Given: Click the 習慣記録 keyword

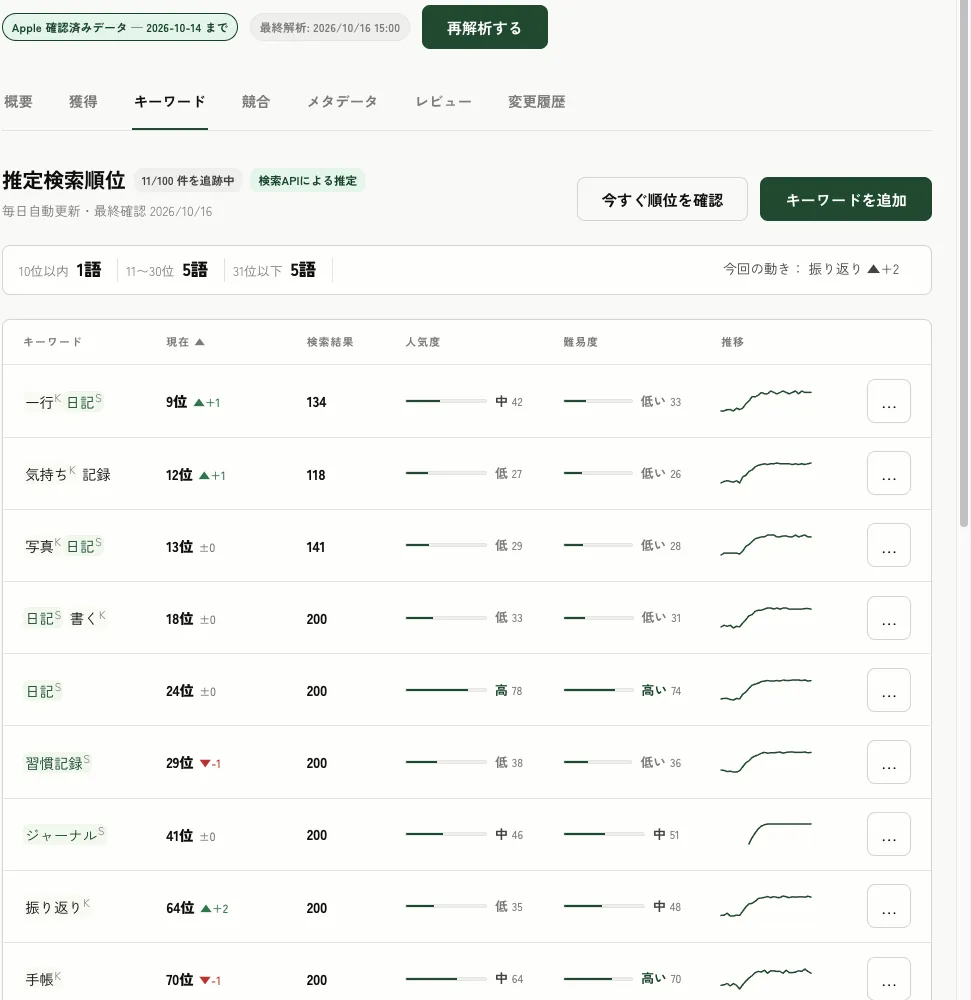Looking at the screenshot, I should click(57, 762).
